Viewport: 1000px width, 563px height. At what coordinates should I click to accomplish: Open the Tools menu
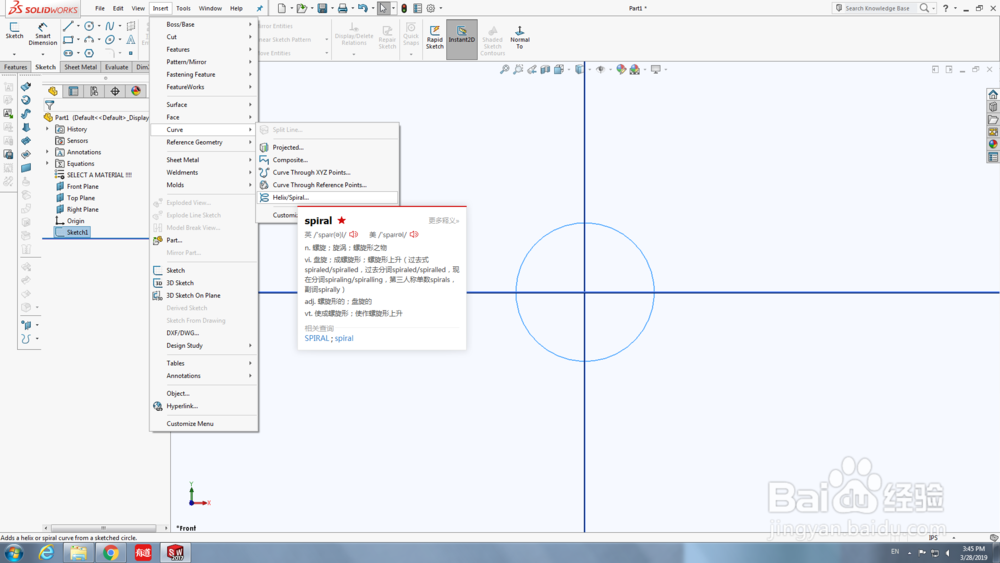tap(183, 8)
